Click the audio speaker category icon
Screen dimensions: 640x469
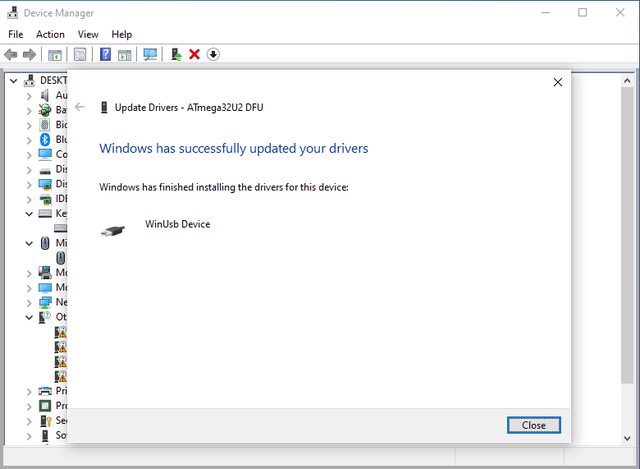[45, 96]
